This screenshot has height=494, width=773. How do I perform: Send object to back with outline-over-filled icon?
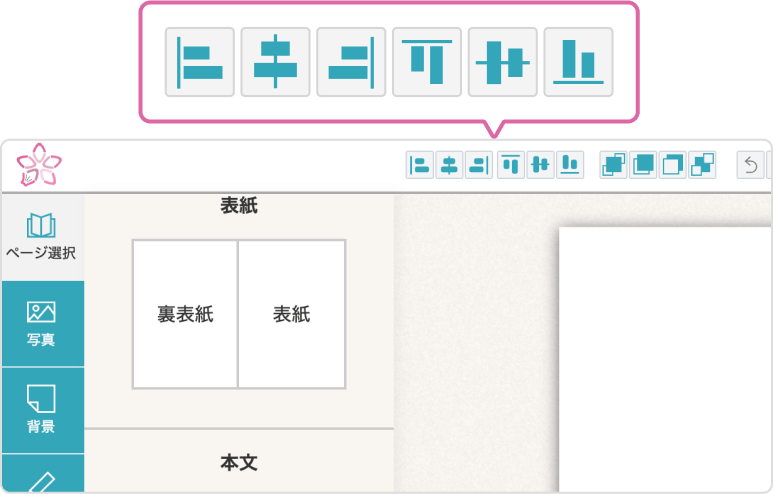672,165
